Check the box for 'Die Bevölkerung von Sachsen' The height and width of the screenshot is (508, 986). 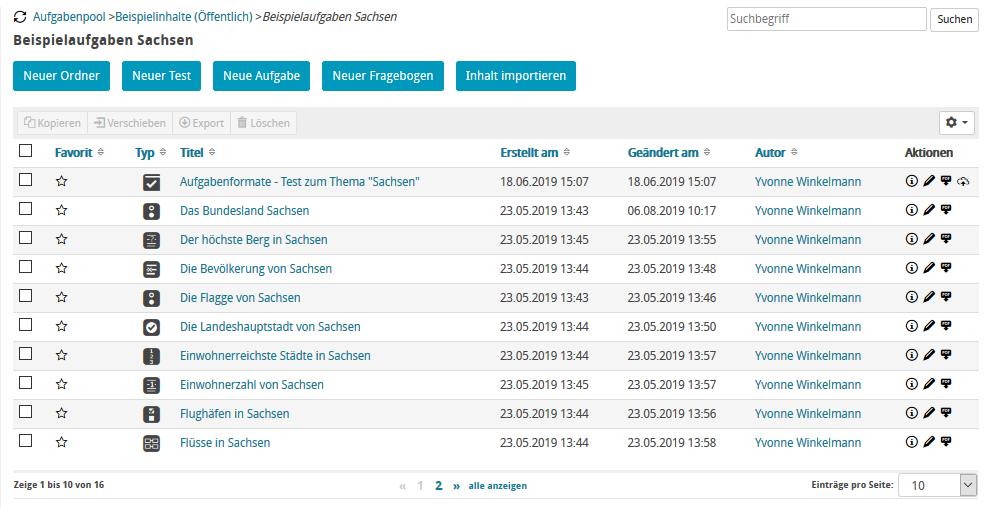click(26, 267)
